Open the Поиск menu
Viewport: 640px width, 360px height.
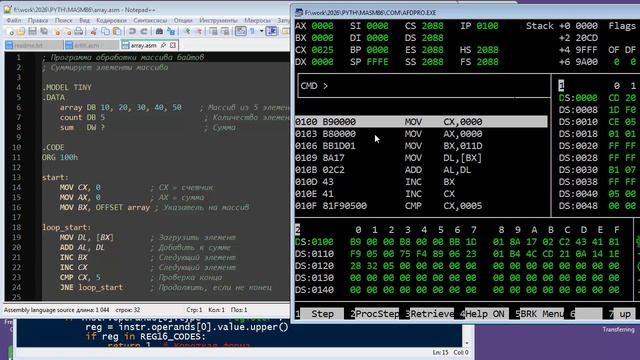(63, 20)
